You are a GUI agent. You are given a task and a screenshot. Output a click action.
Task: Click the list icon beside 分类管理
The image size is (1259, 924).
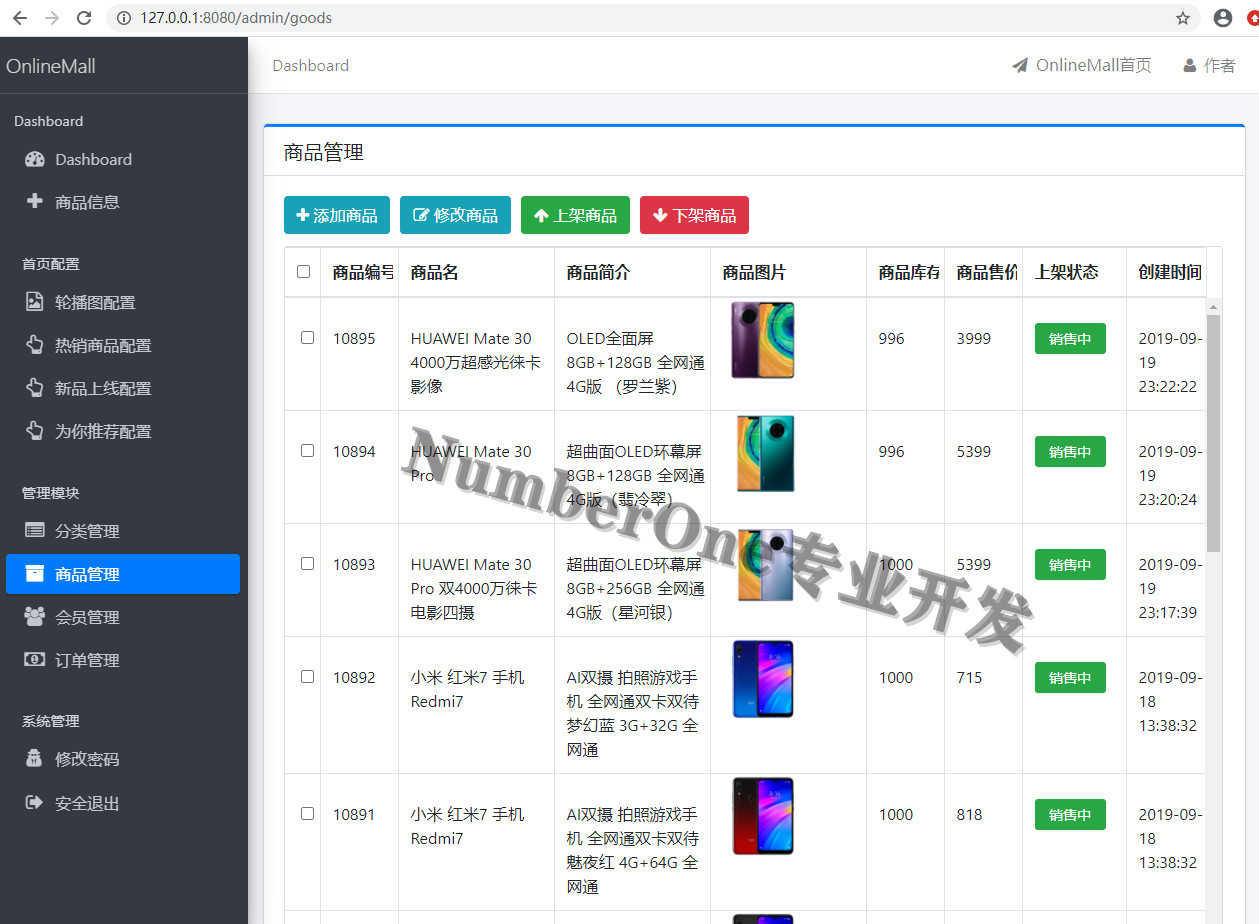coord(35,531)
